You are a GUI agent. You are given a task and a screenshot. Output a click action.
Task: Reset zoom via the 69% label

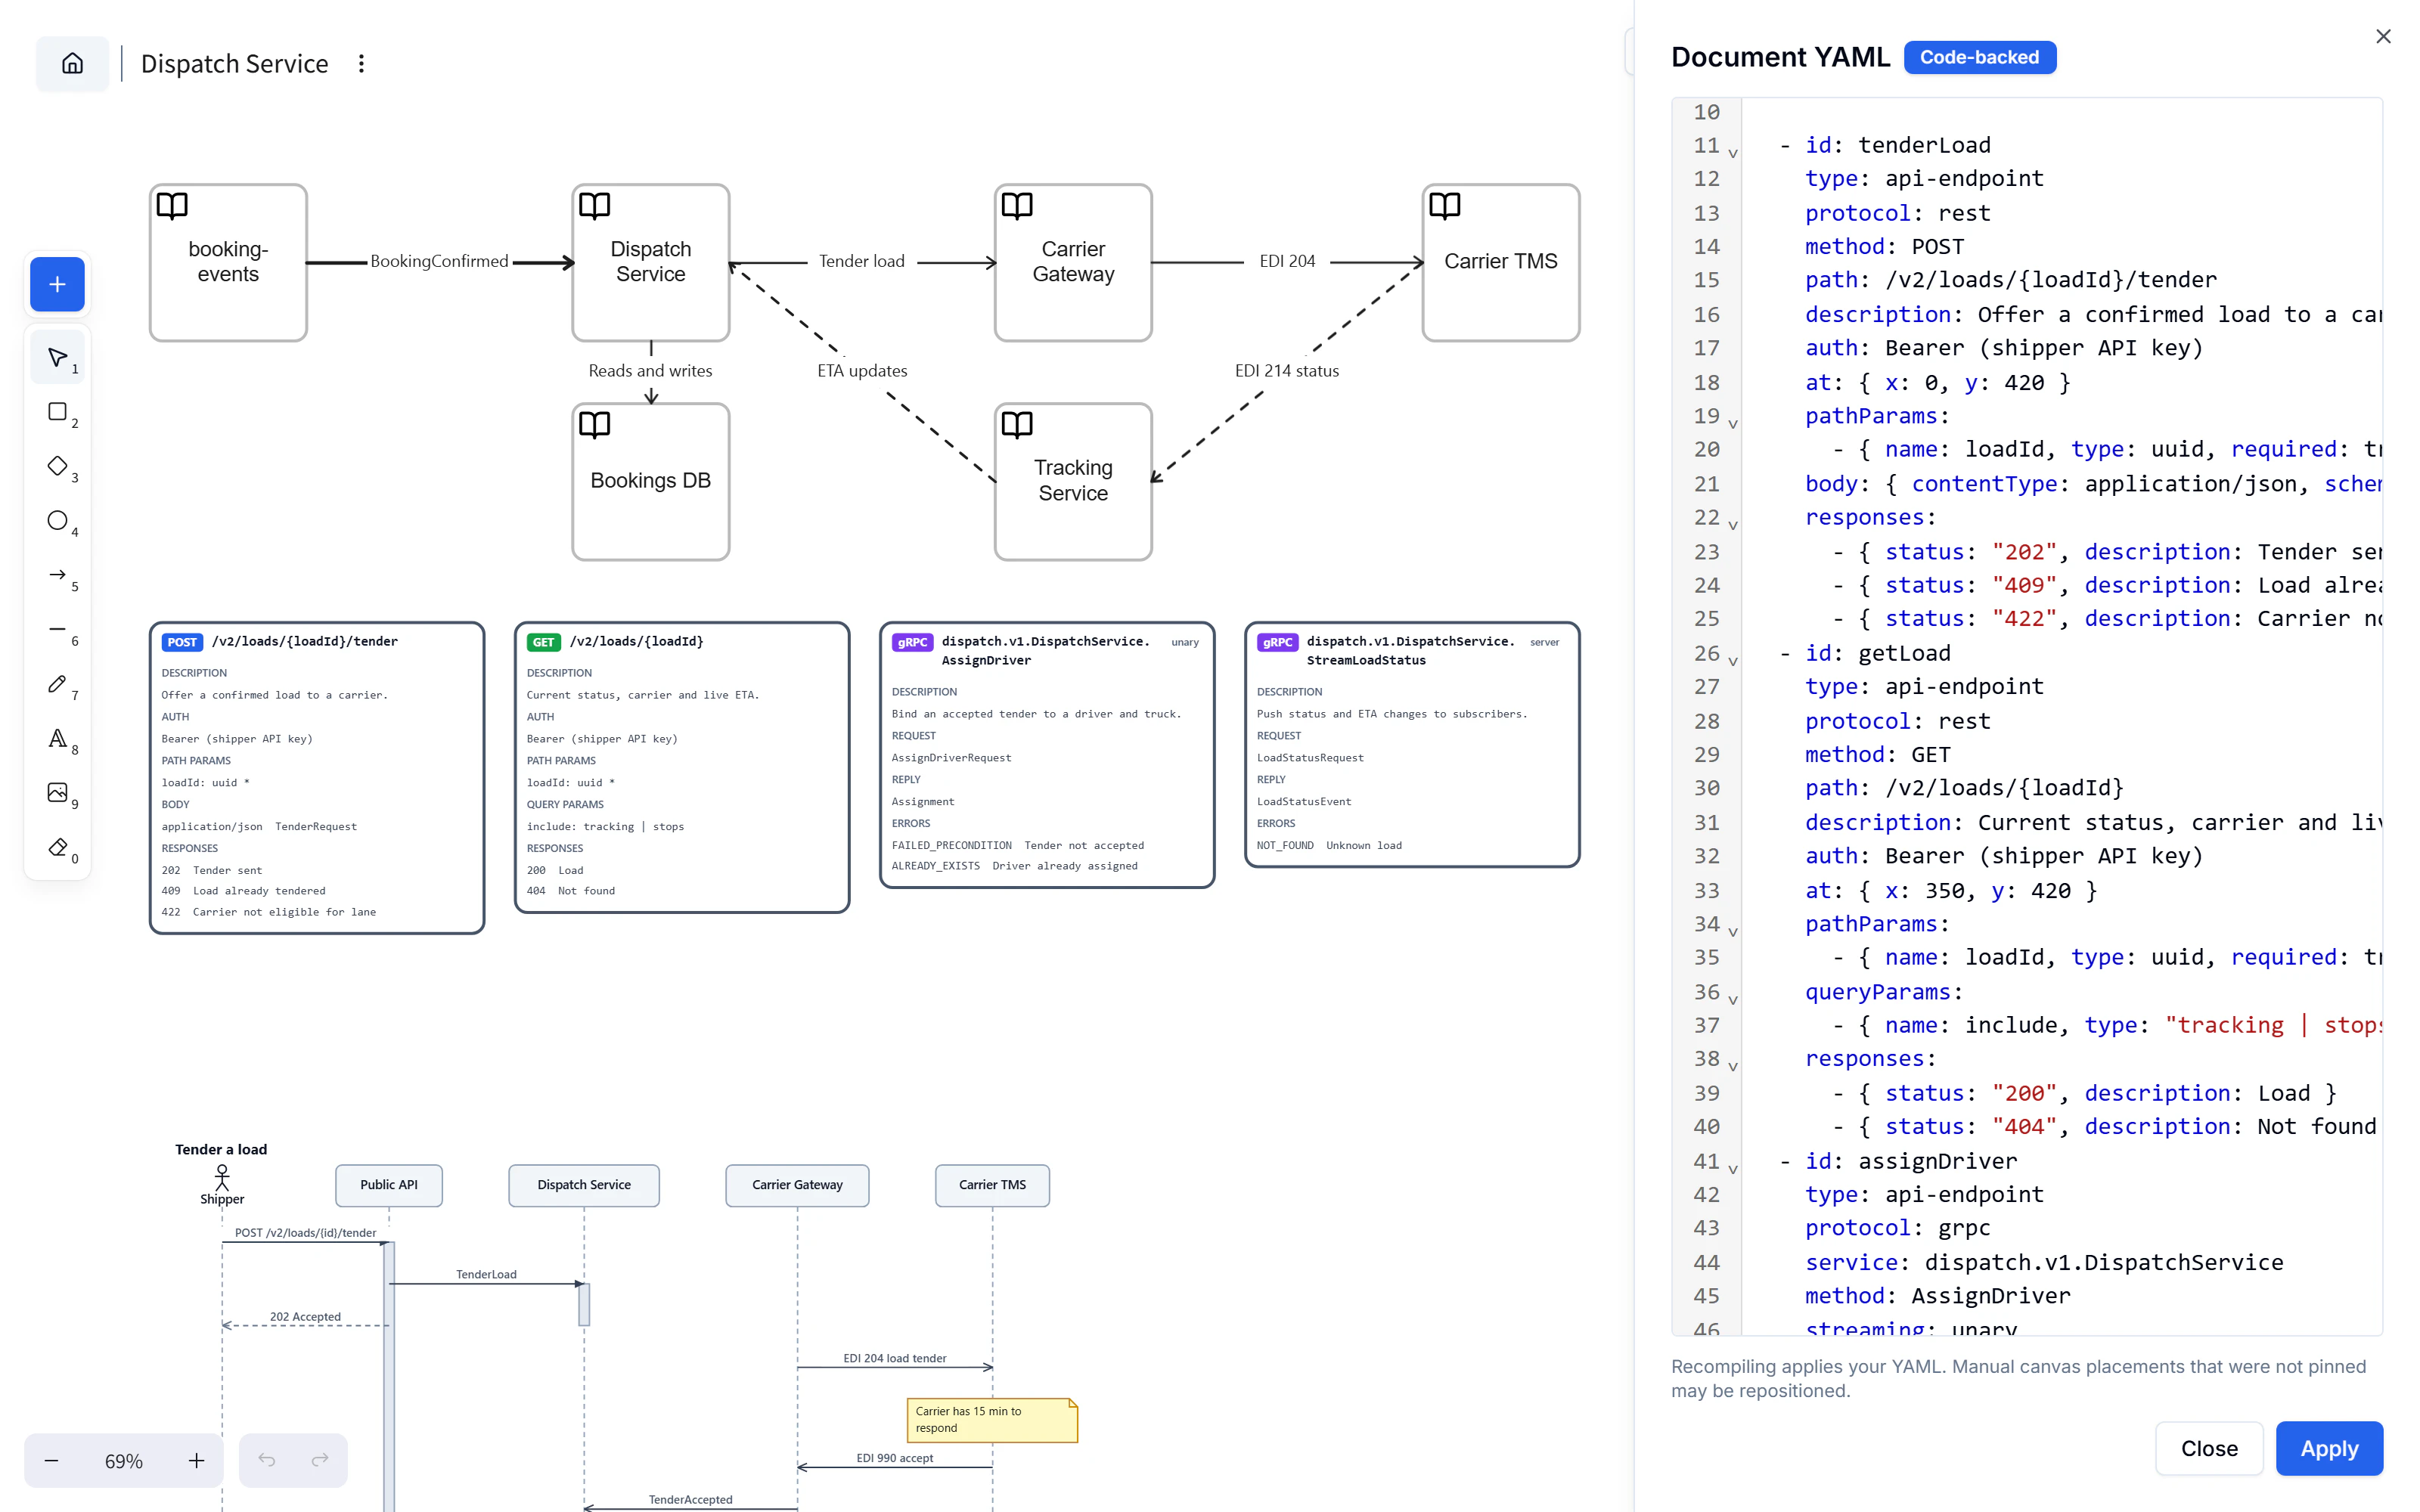pos(124,1461)
